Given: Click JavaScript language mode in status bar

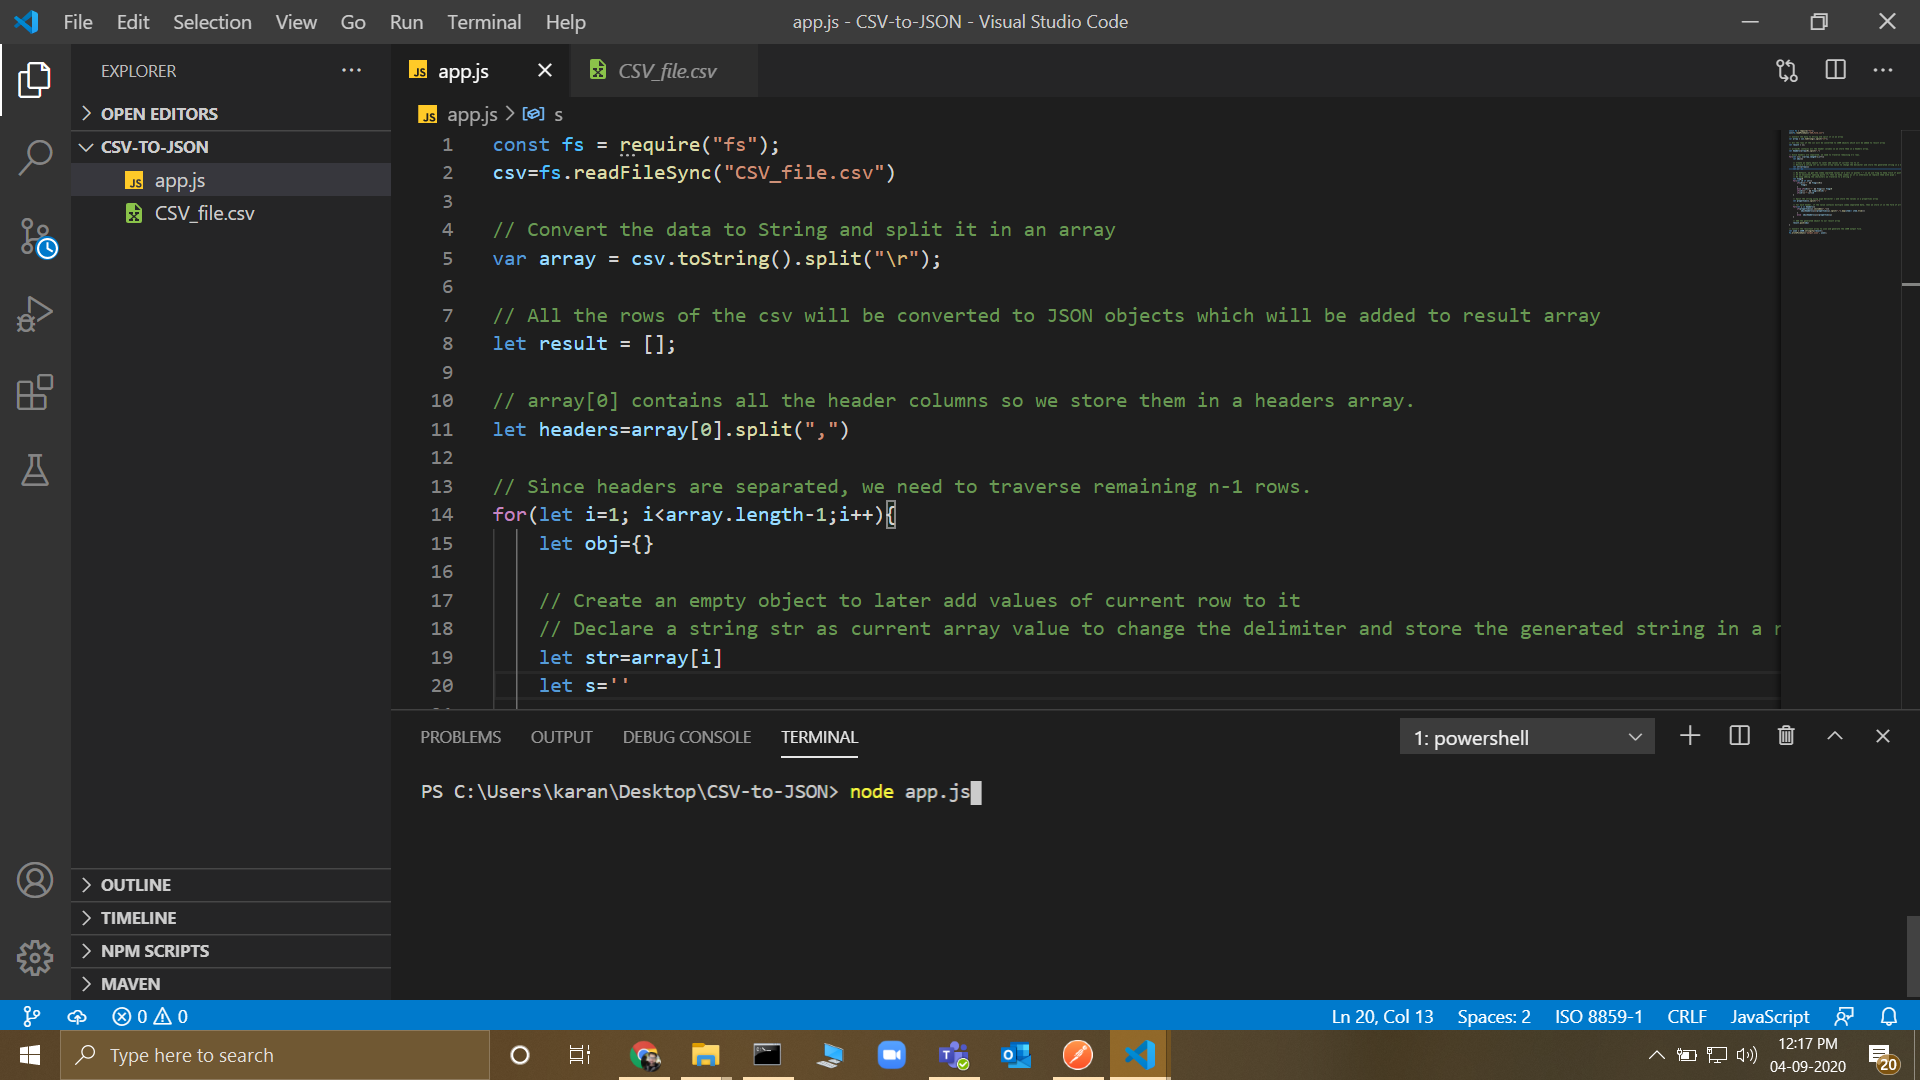Looking at the screenshot, I should [x=1769, y=1016].
